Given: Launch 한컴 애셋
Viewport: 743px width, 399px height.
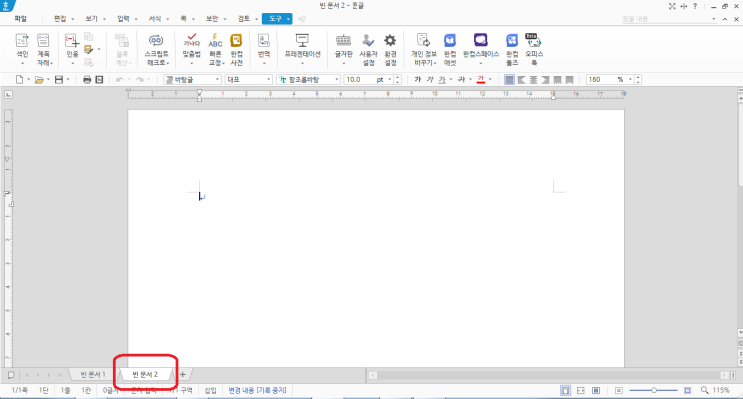Looking at the screenshot, I should [x=450, y=49].
